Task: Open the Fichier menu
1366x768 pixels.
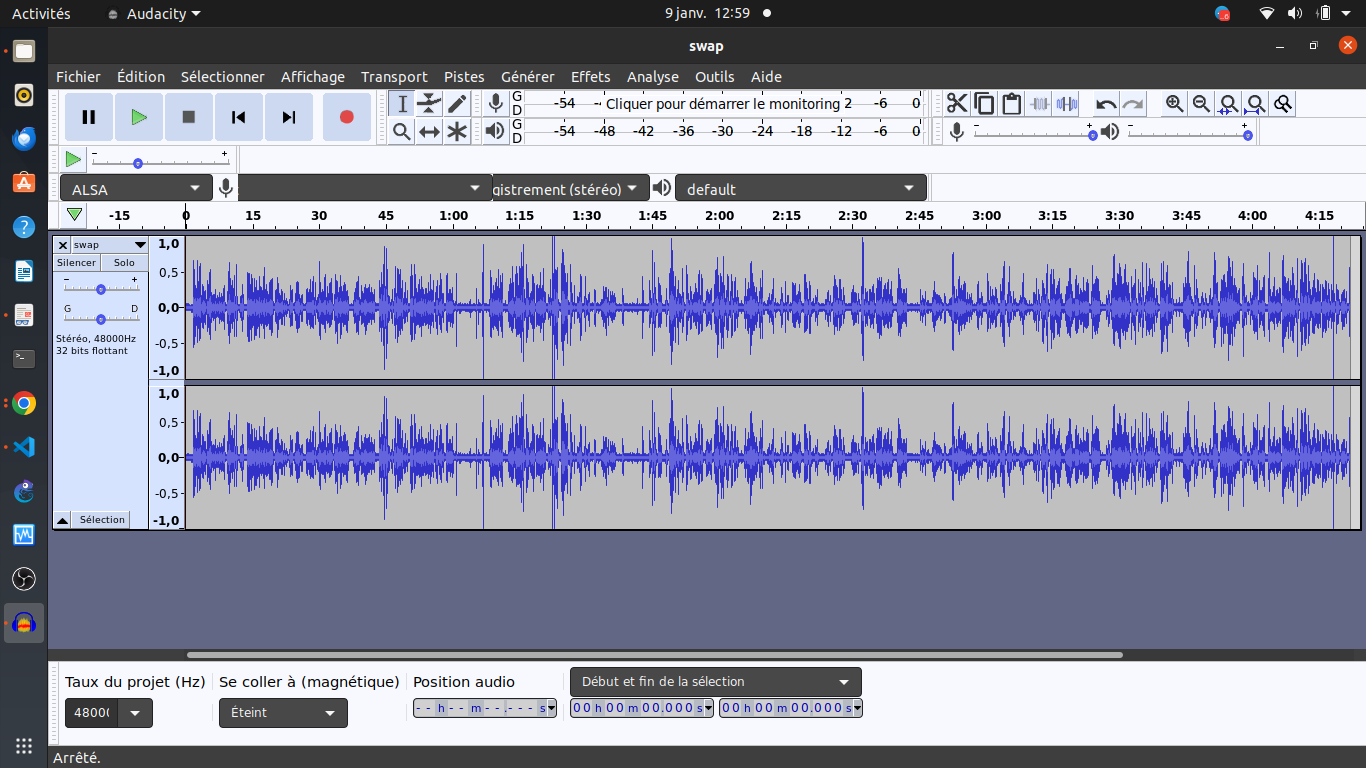Action: point(78,77)
